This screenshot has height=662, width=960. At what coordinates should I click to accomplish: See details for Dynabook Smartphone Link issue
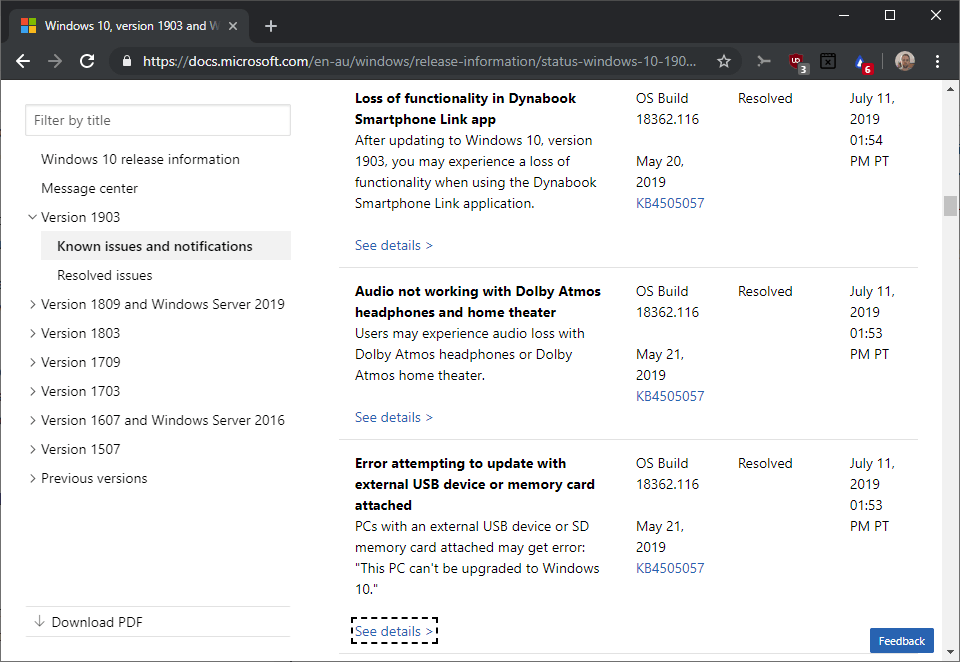tap(394, 246)
